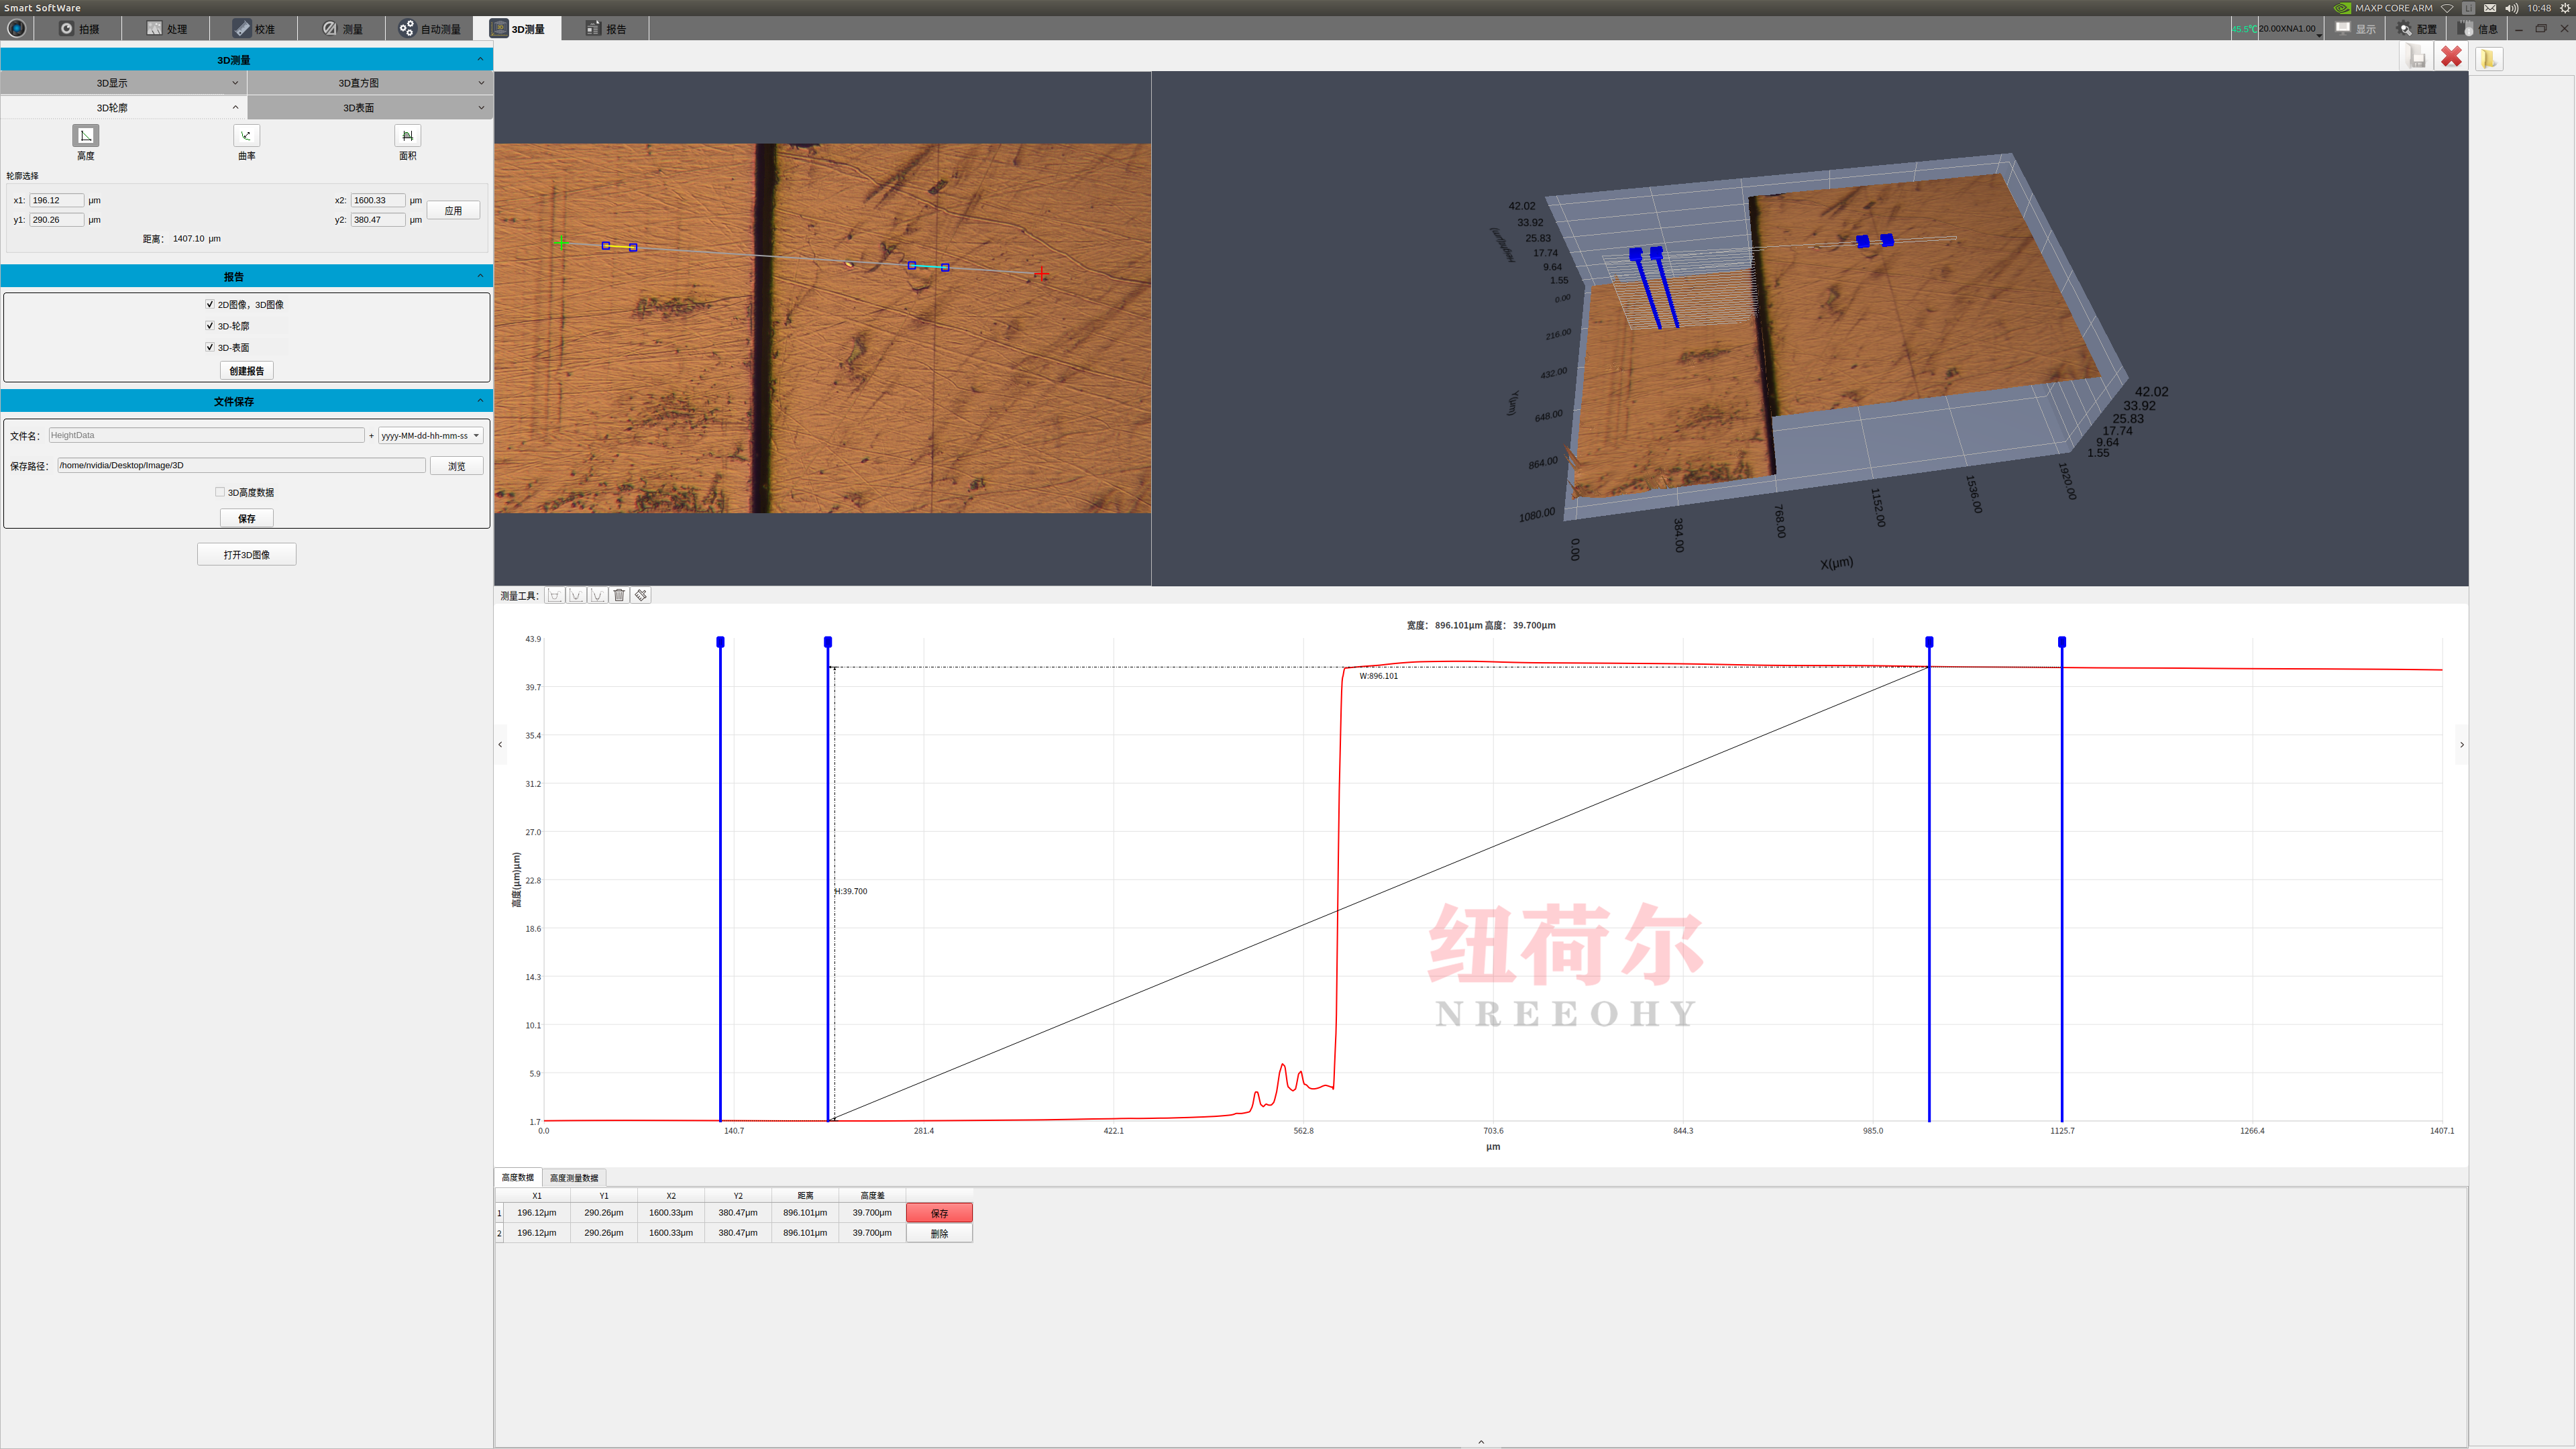Uncheck the 3D-轮廓 checkbox

click(210, 326)
